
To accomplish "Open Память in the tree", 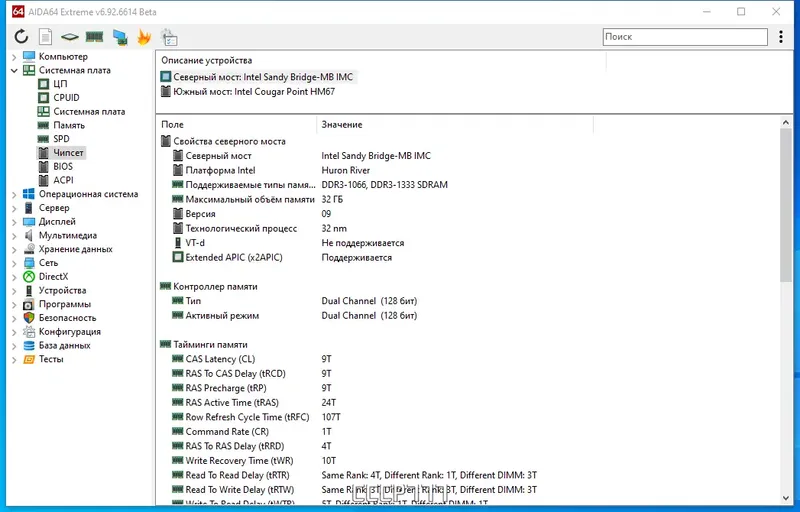I will click(x=69, y=125).
